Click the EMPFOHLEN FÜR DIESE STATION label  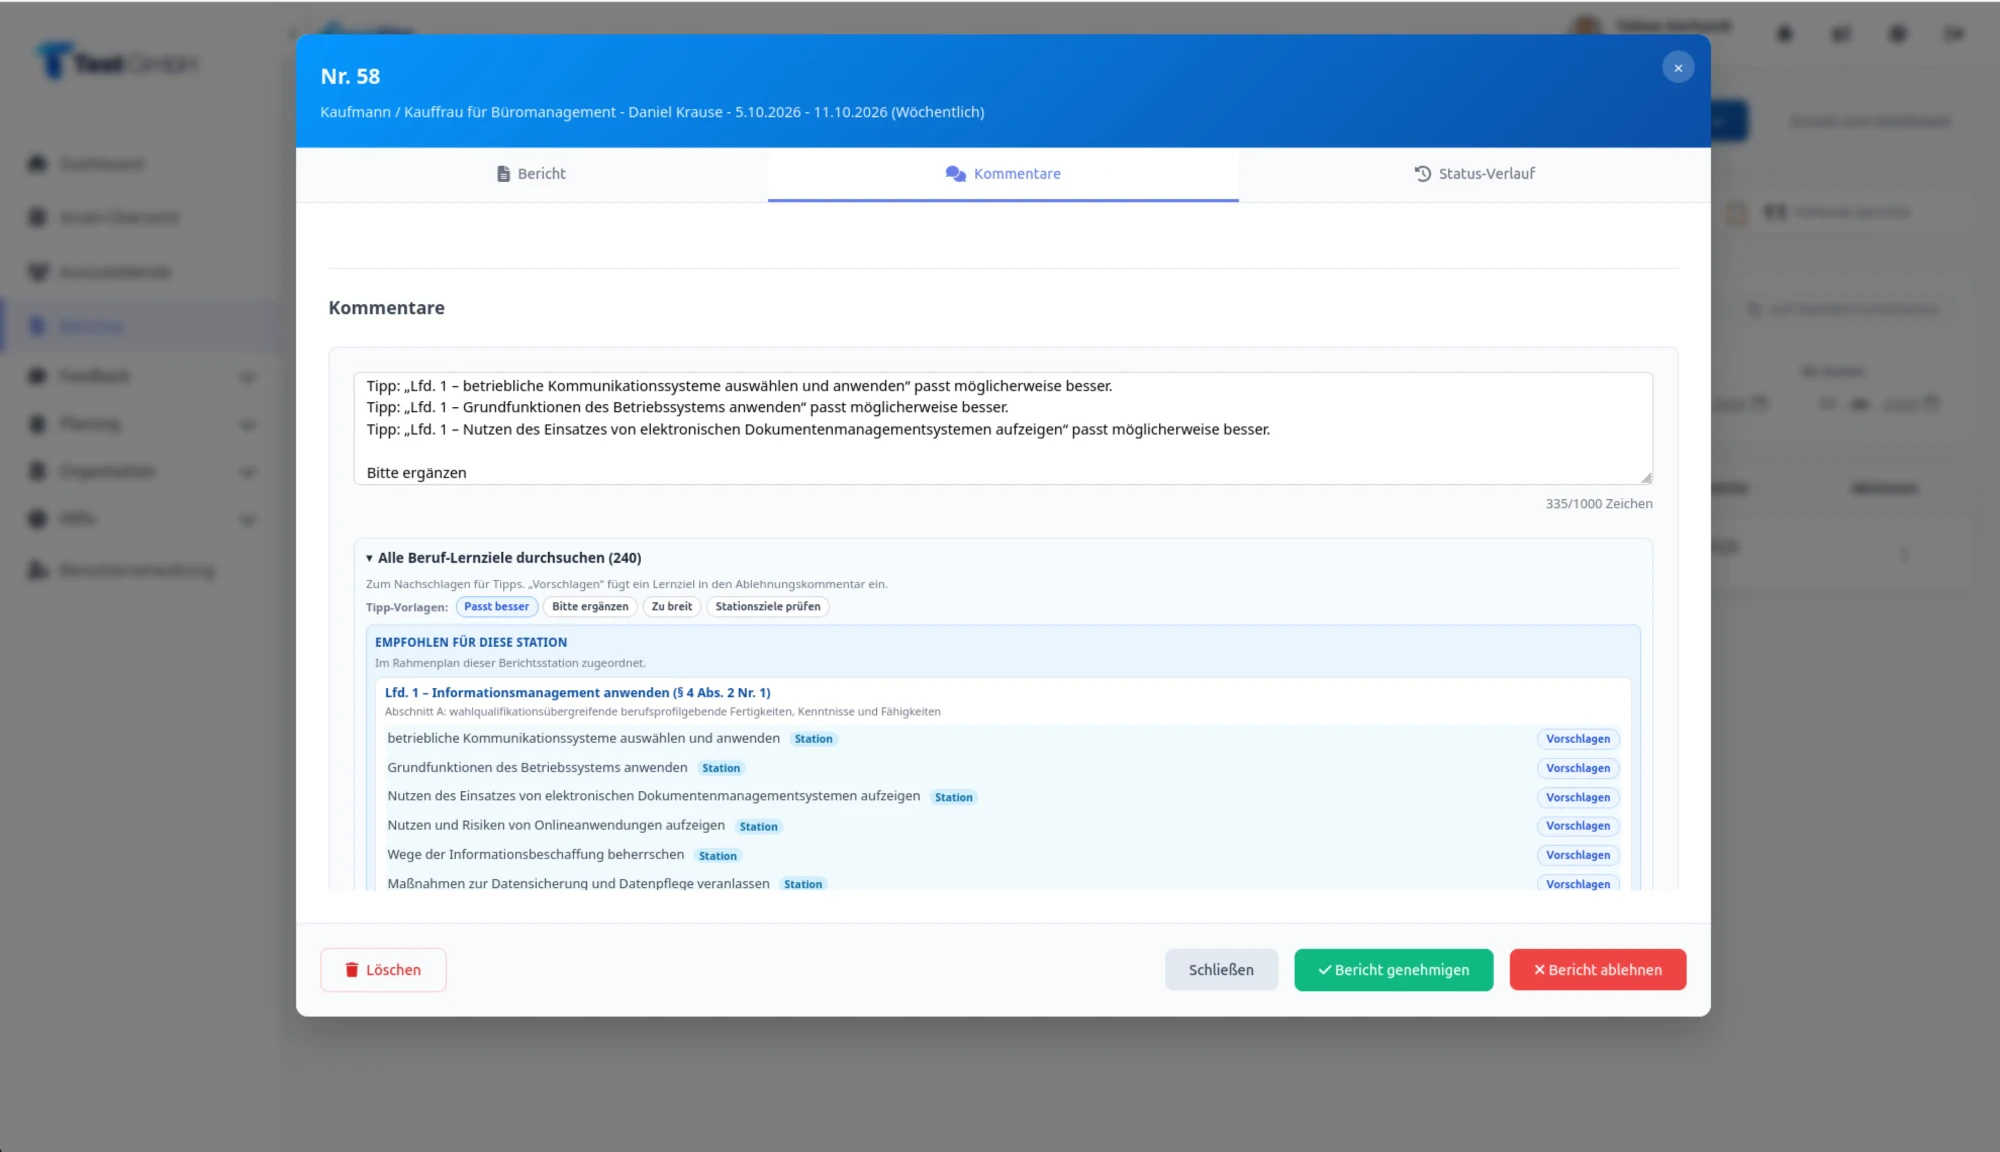click(x=471, y=642)
